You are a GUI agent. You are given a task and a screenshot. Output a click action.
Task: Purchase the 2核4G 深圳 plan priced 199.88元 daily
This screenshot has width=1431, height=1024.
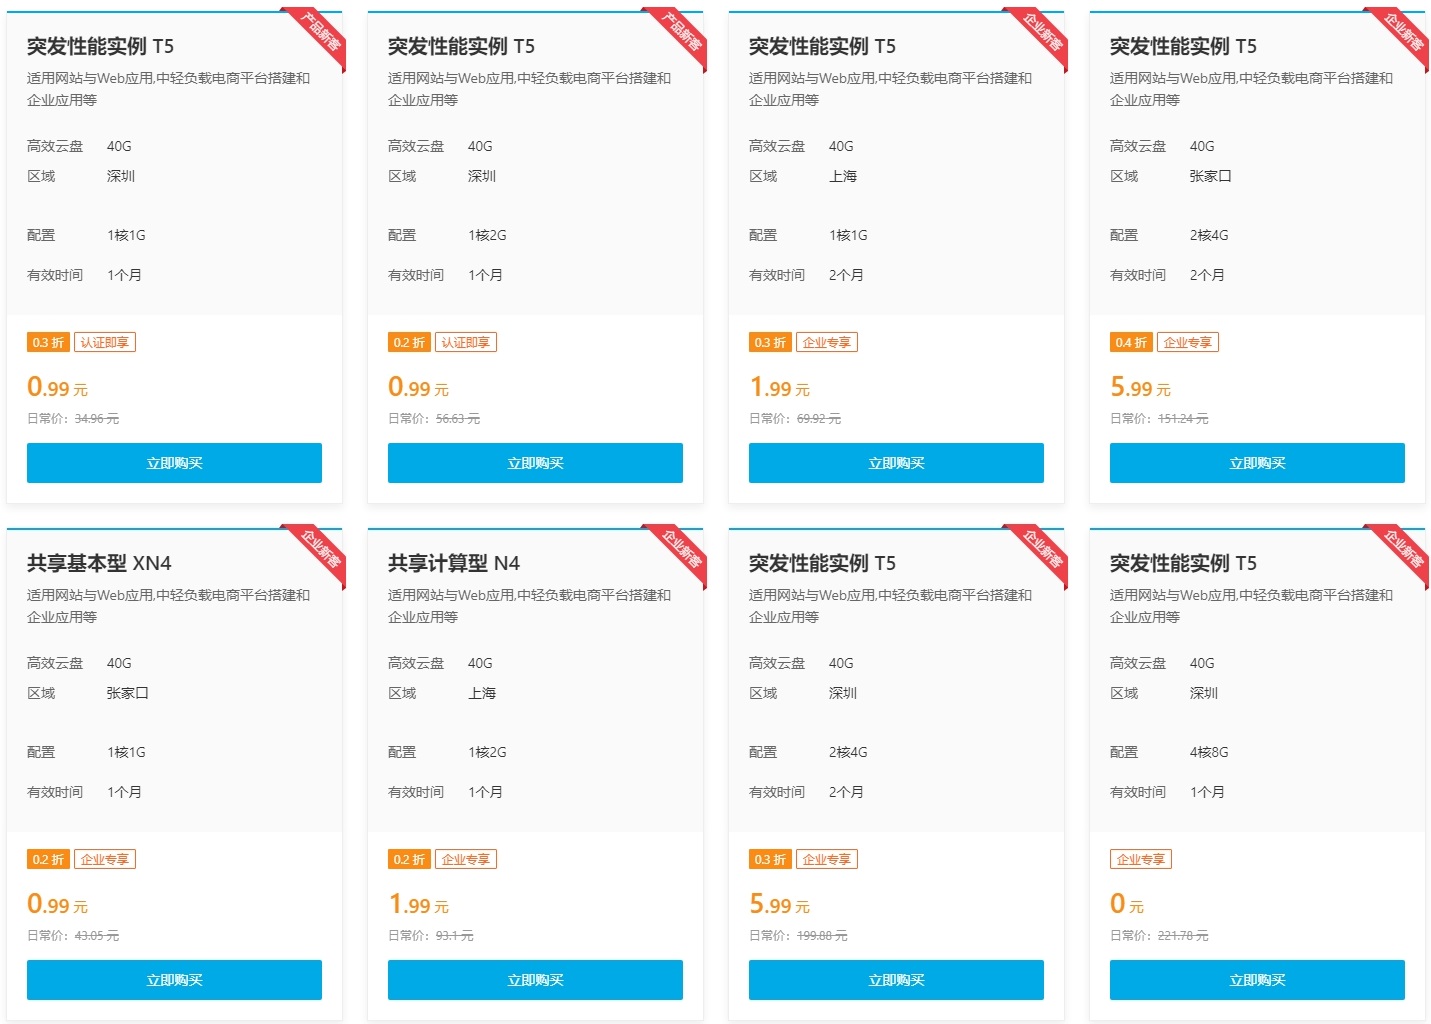click(x=896, y=980)
